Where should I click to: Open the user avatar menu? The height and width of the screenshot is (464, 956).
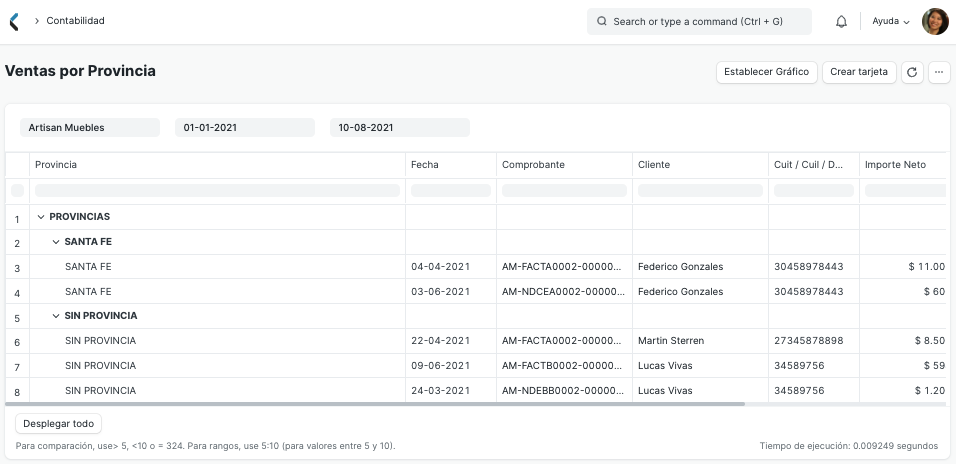(935, 21)
